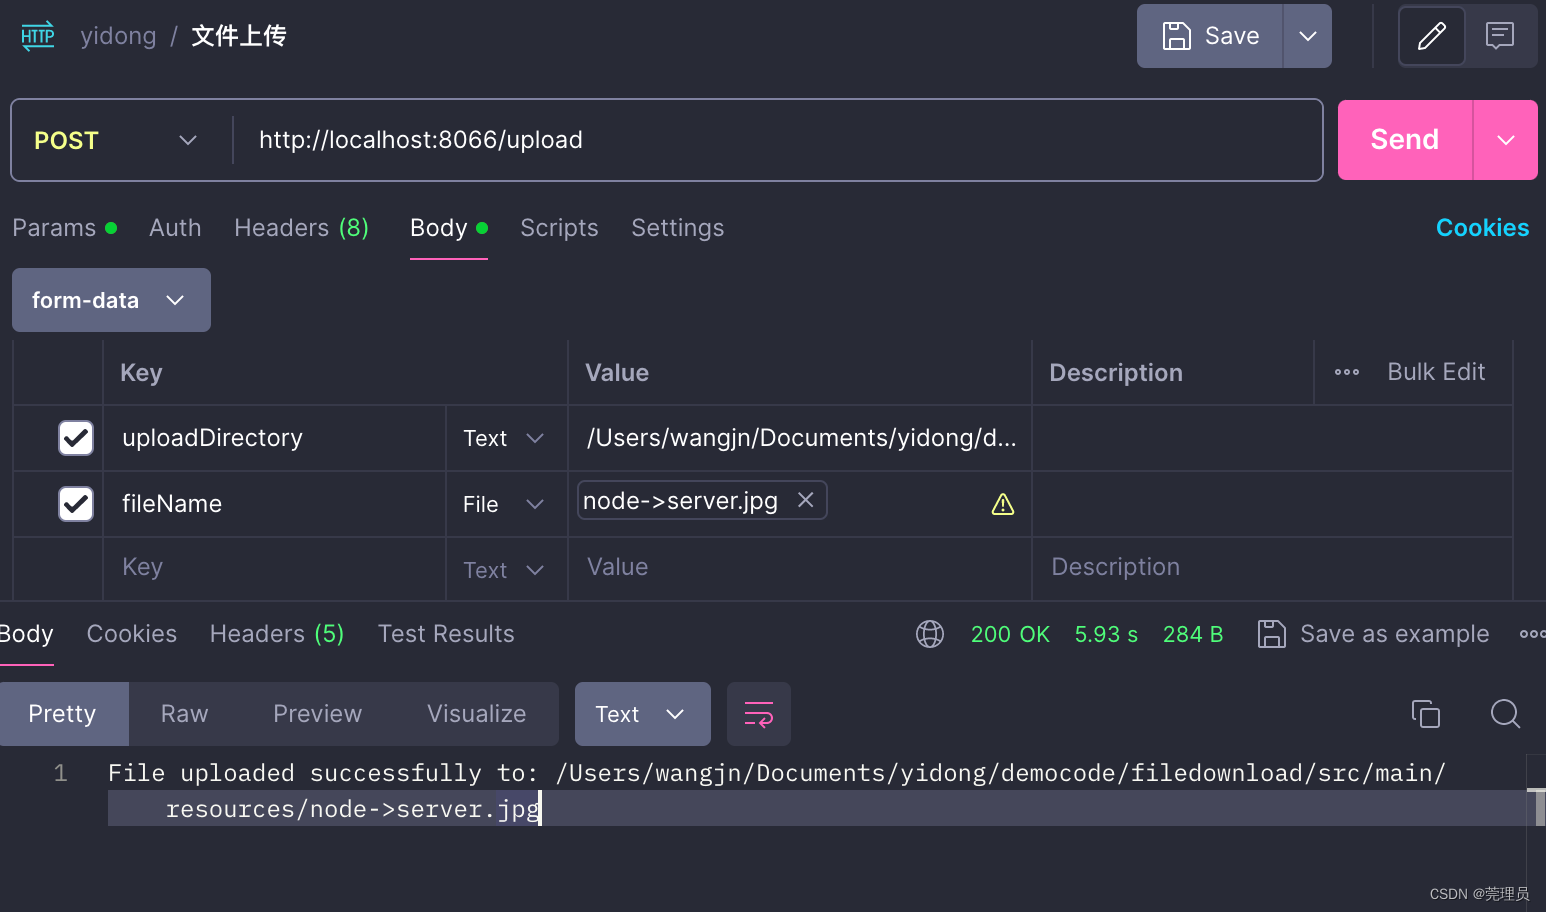Open the Settings tab

coord(678,228)
